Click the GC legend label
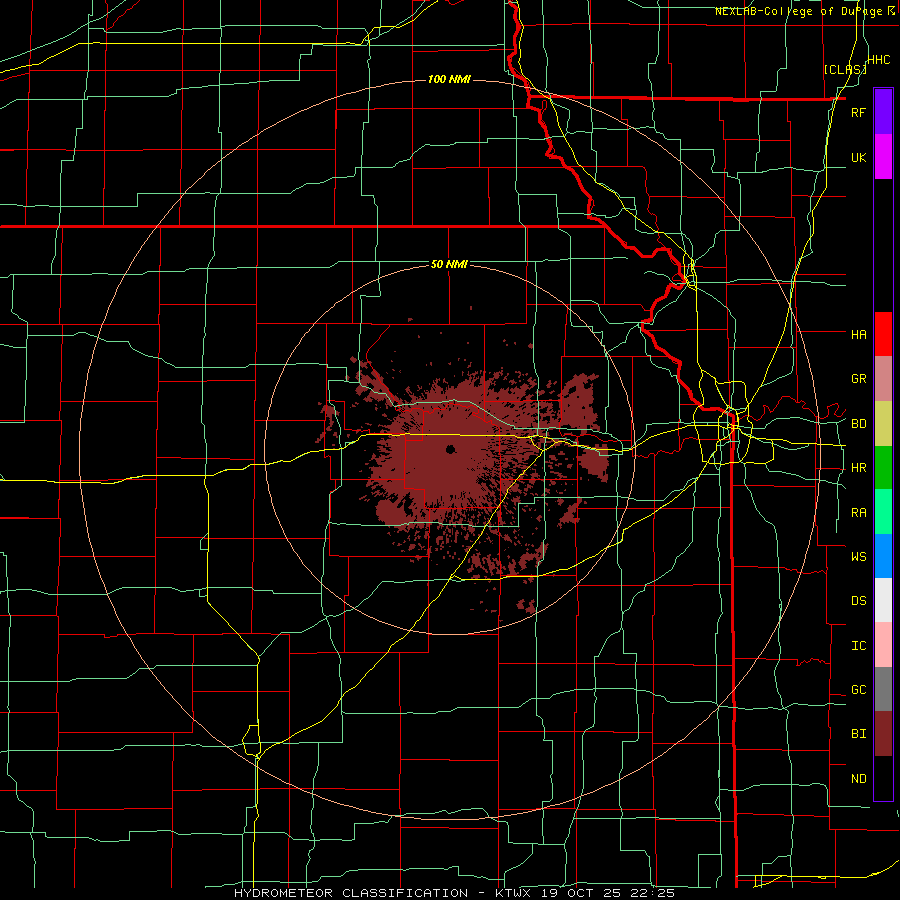 858,690
